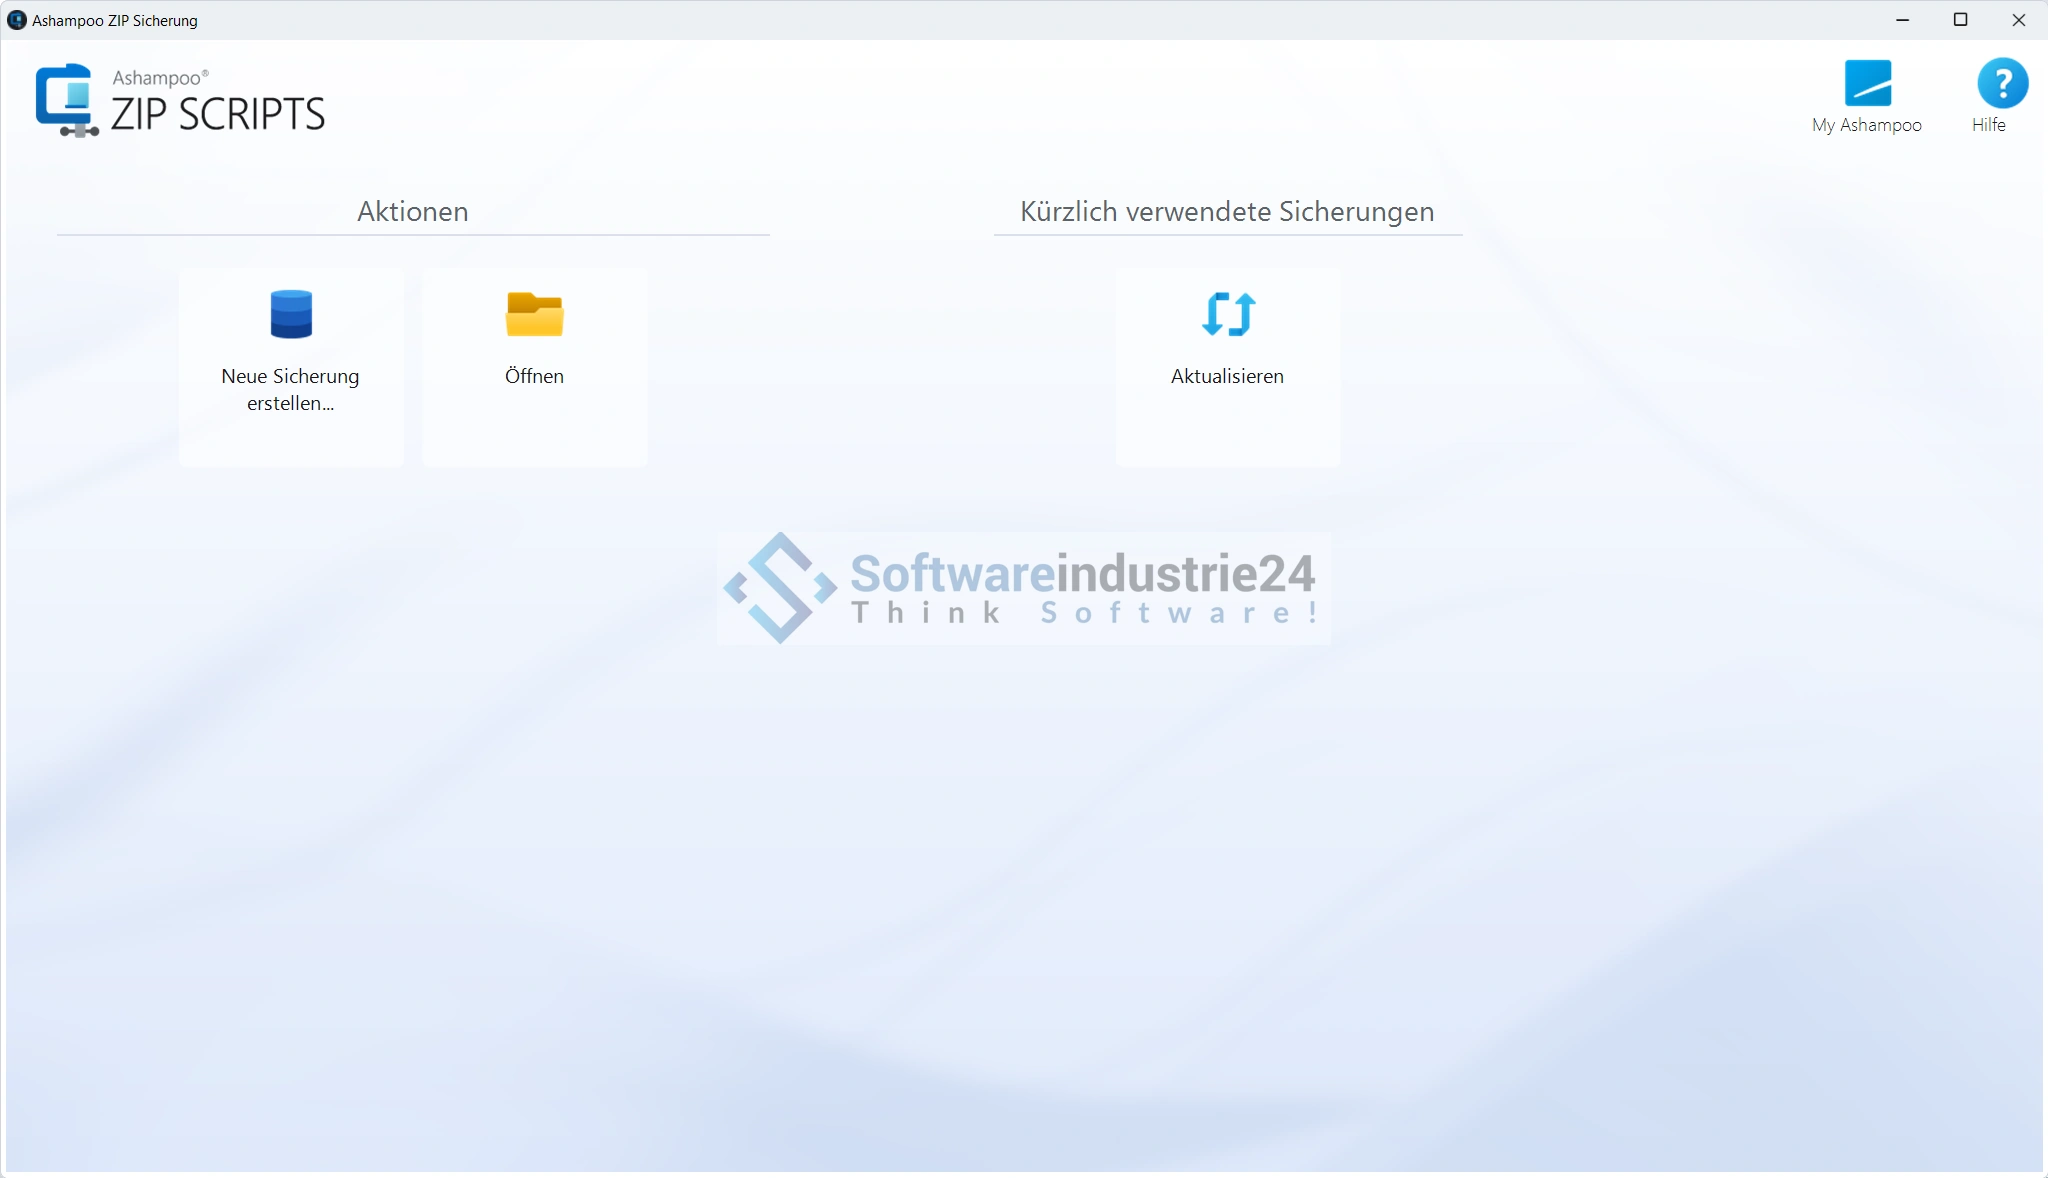Screen dimensions: 2048x1178
Task: Open My Ashampoo via its blue icon
Action: pyautogui.click(x=1867, y=83)
